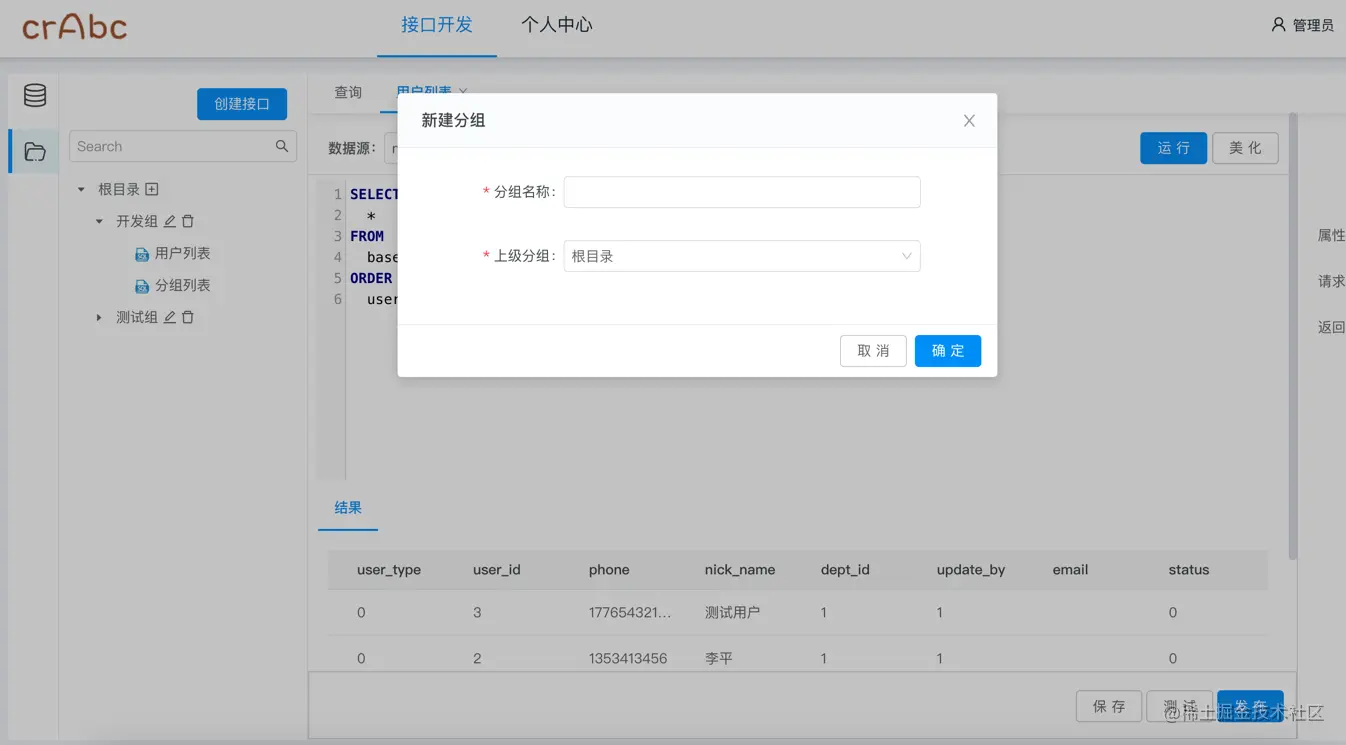The width and height of the screenshot is (1346, 745).
Task: Click the 运行 button
Action: tap(1174, 148)
